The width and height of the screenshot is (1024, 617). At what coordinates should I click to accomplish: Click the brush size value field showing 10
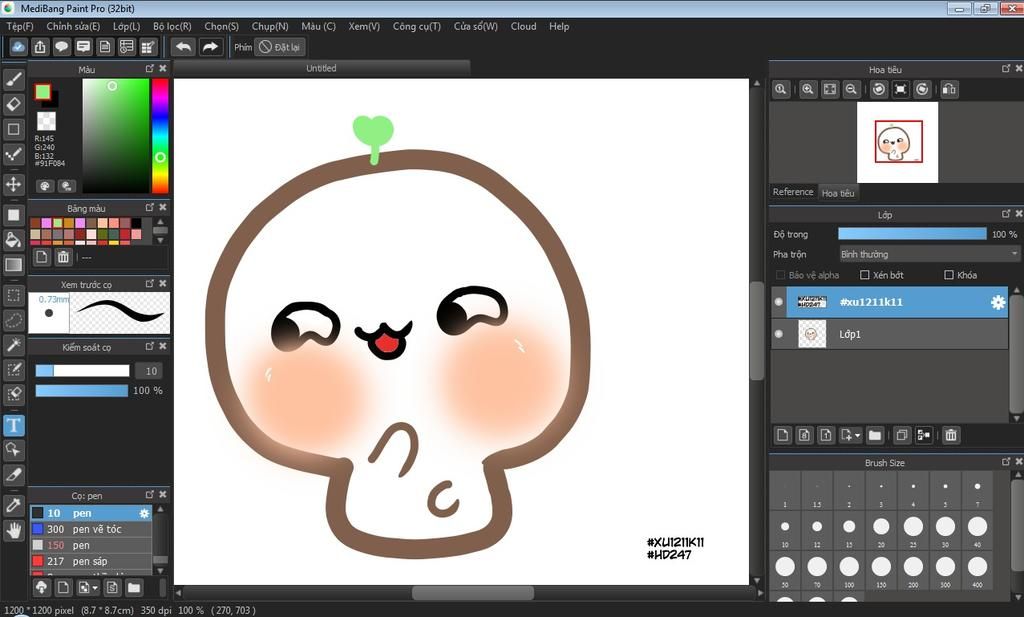[149, 371]
